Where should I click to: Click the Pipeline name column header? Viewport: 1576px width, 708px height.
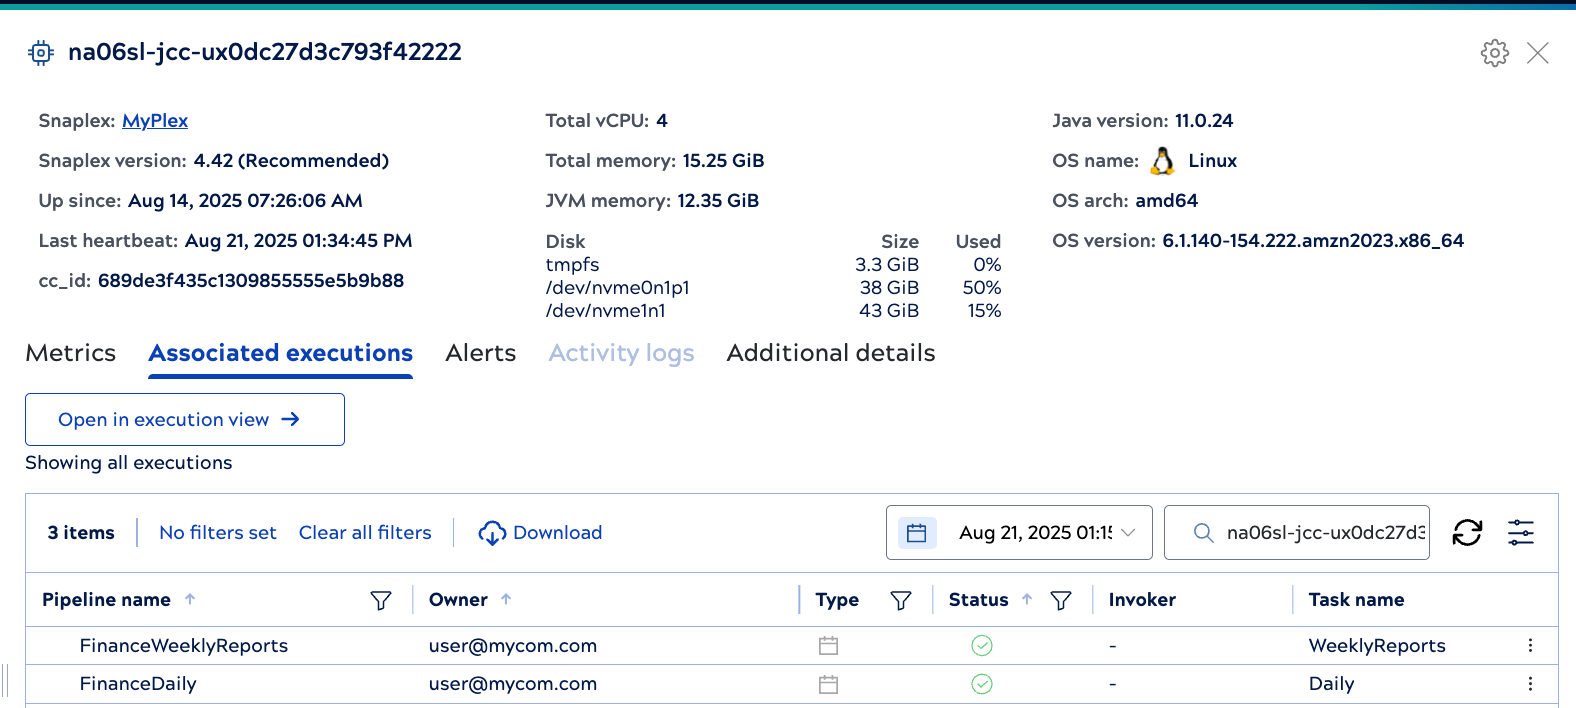click(x=106, y=600)
